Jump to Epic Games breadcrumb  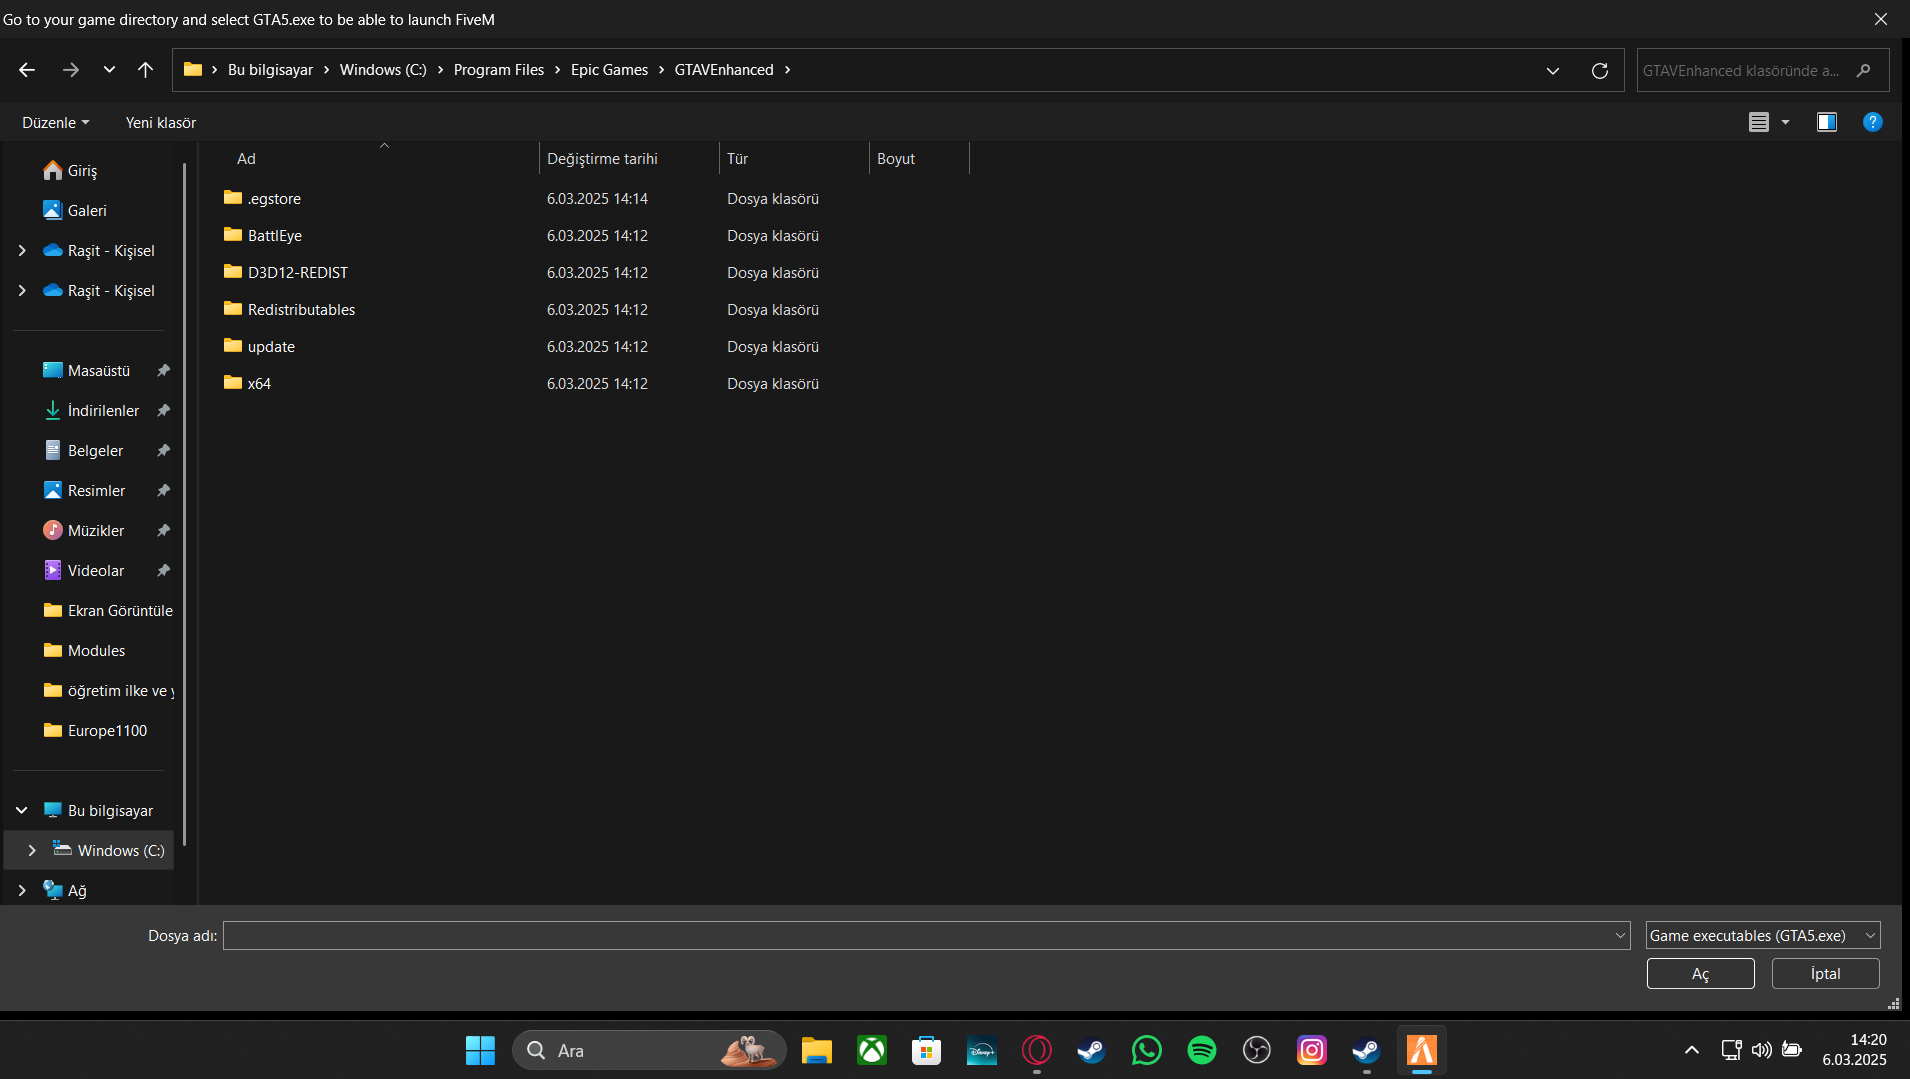tap(609, 70)
